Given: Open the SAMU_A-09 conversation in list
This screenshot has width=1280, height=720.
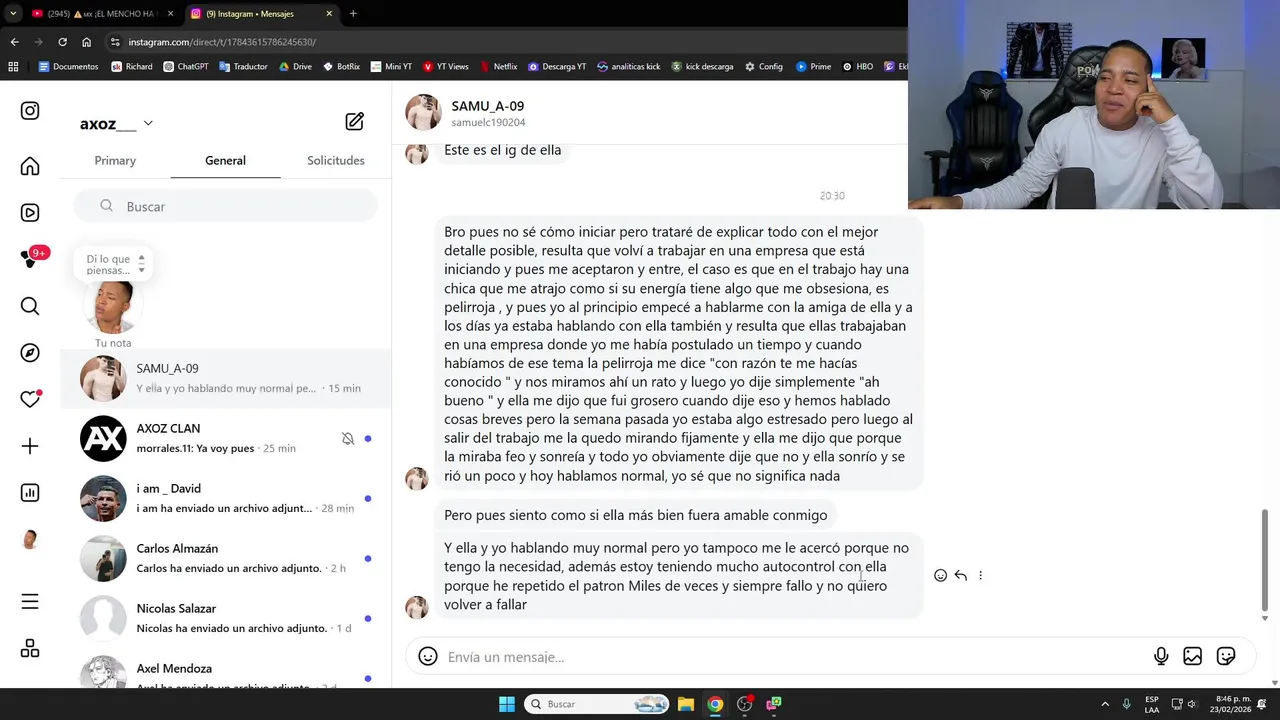Looking at the screenshot, I should 226,378.
